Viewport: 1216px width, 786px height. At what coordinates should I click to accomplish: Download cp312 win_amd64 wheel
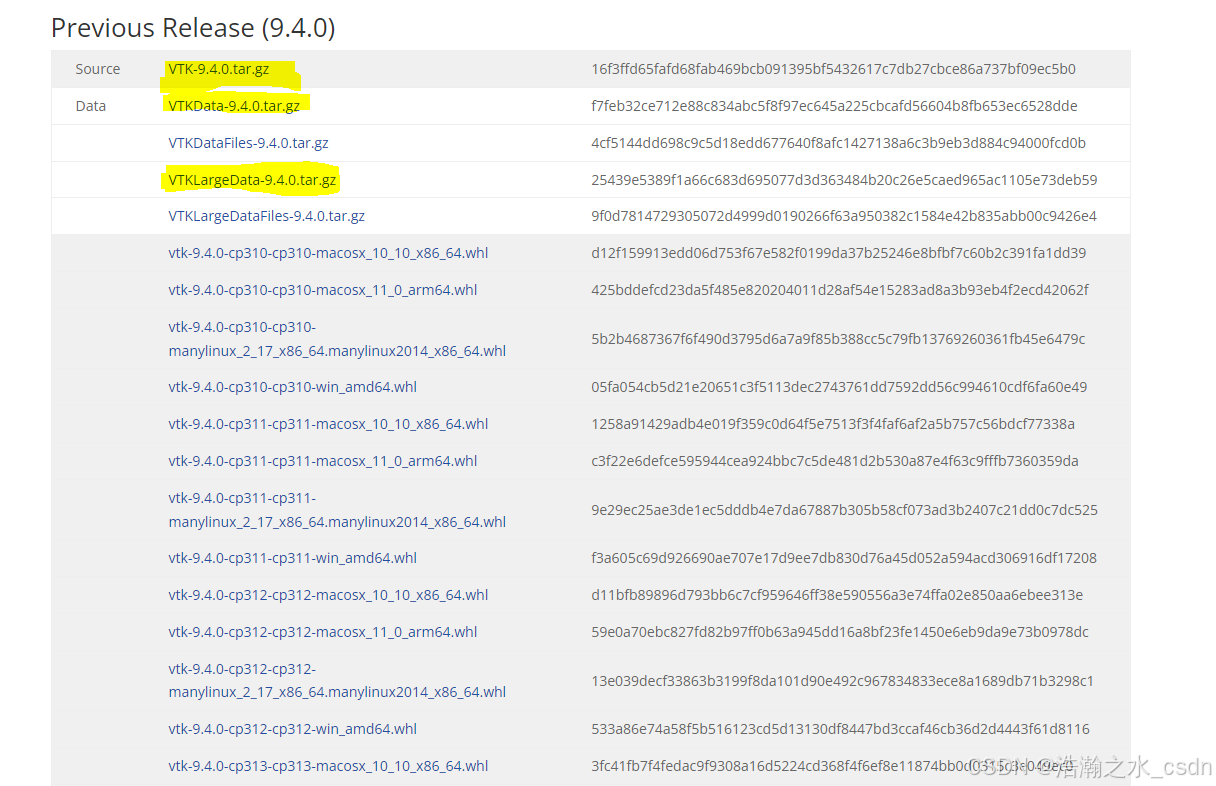pyautogui.click(x=292, y=729)
